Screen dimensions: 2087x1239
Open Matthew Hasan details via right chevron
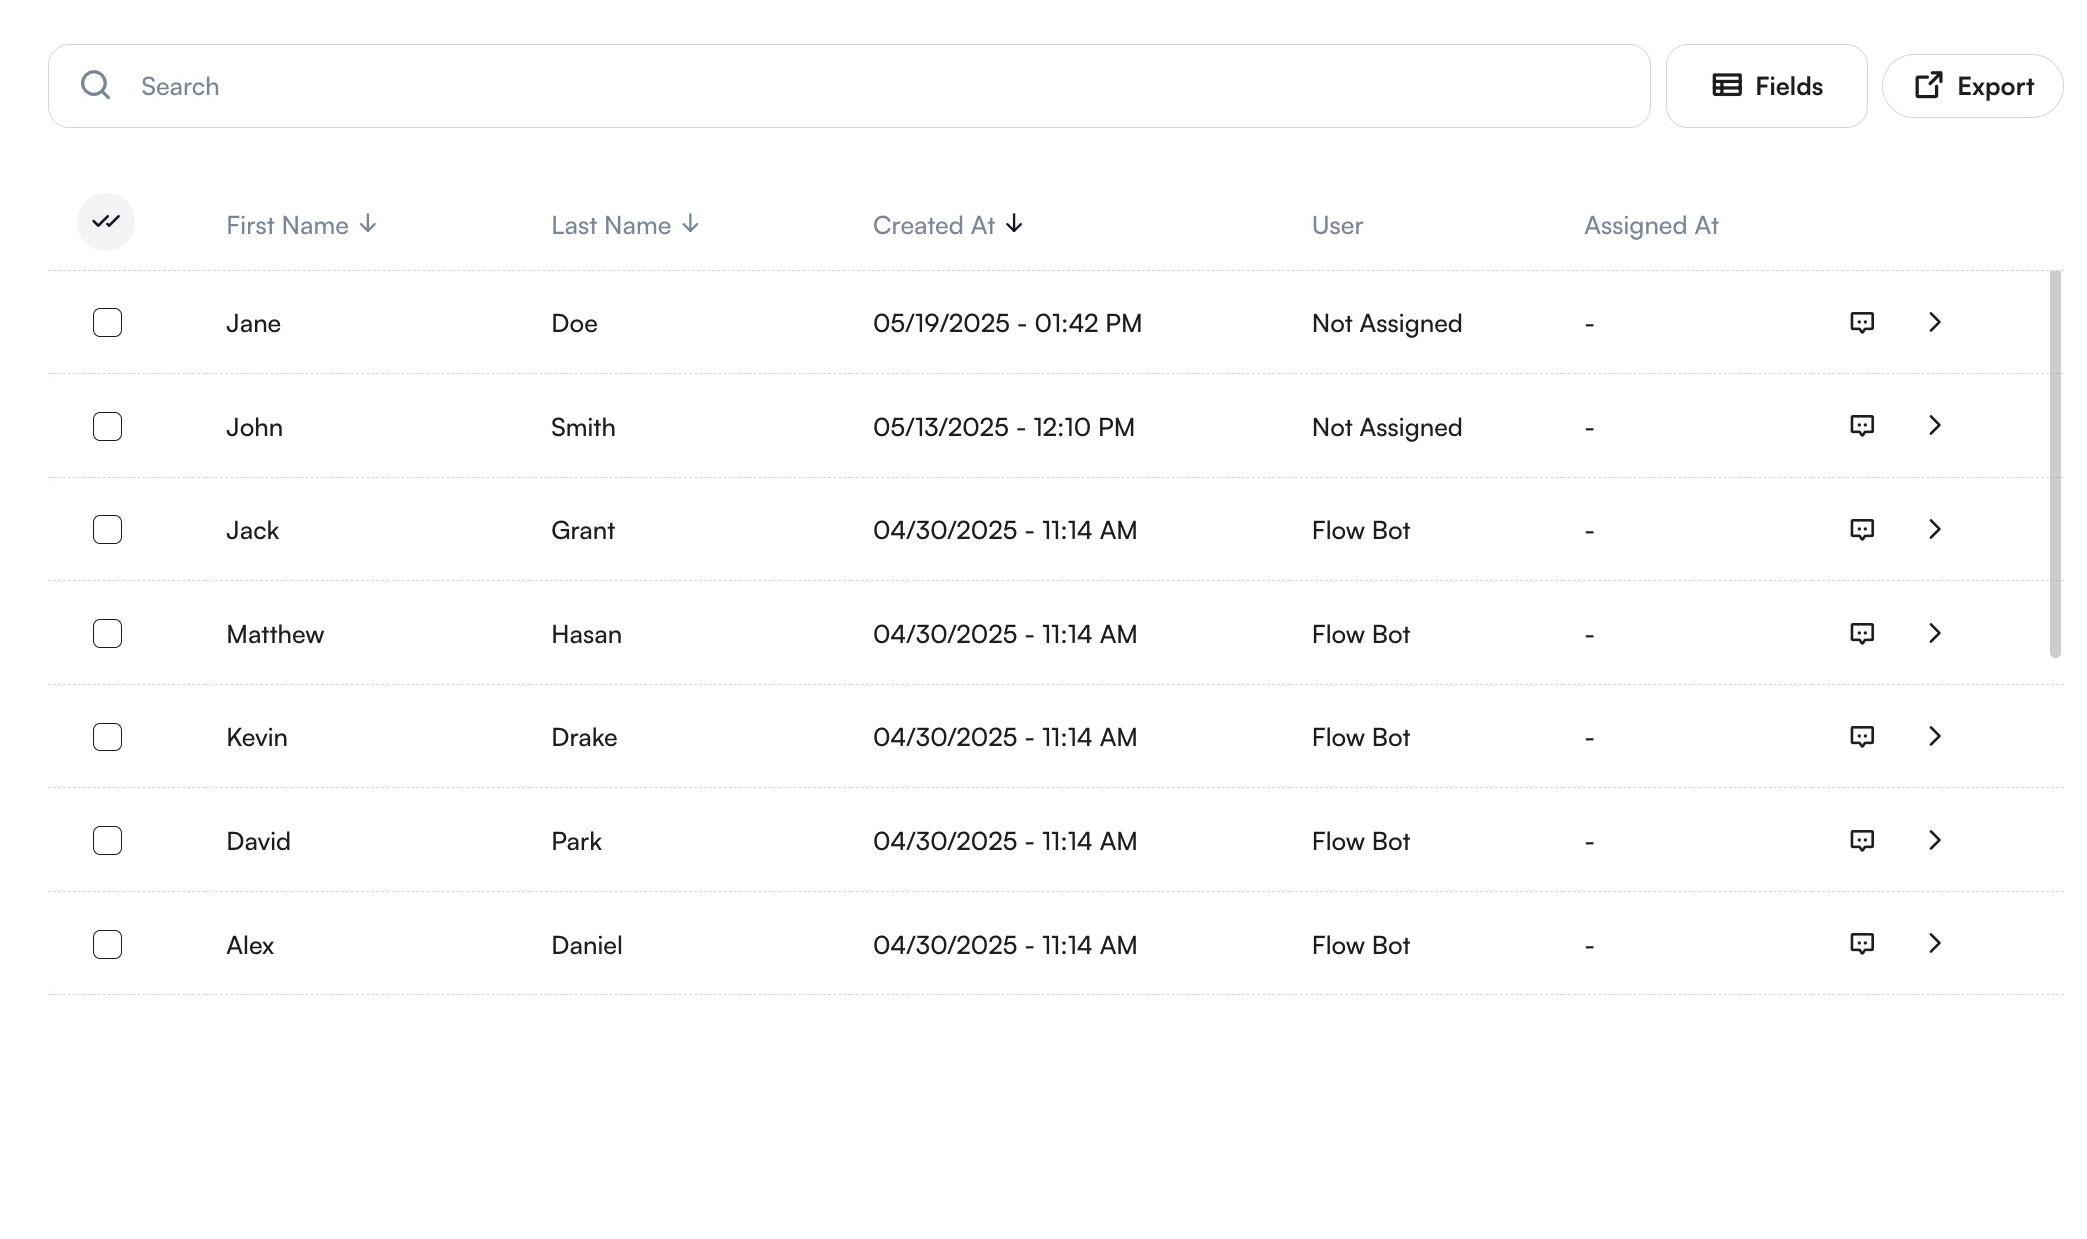point(1934,633)
